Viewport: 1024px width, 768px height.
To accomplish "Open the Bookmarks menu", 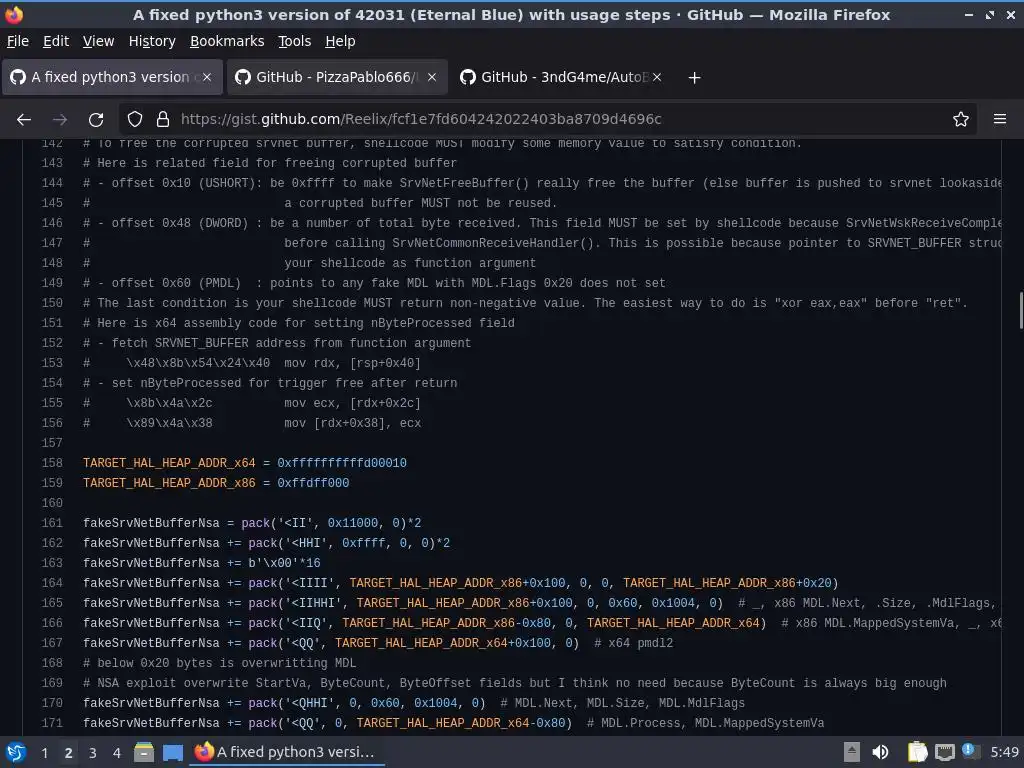I will coord(227,41).
